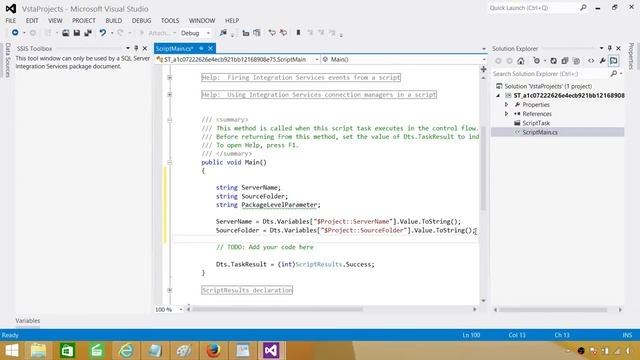Close the ScriptMain.cs tab
This screenshot has width=640, height=360.
pyautogui.click(x=210, y=48)
